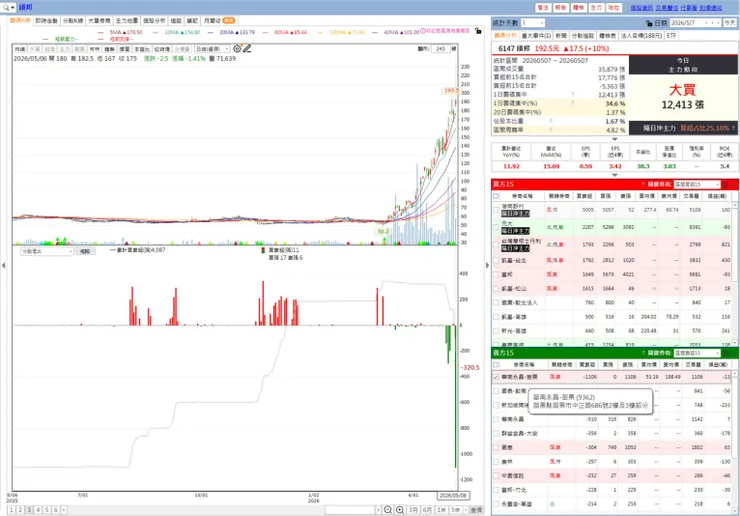Click help question mark in 買方15 header
Screen dimensions: 740x516
[x=643, y=184]
